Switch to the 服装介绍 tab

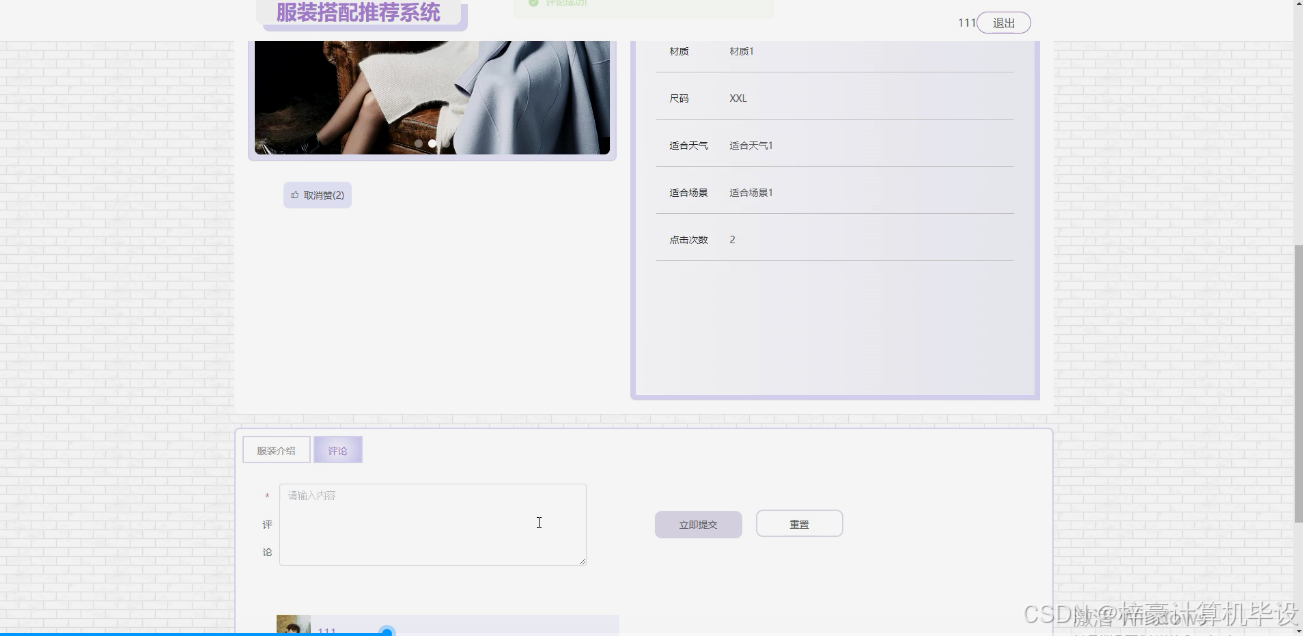tap(276, 450)
